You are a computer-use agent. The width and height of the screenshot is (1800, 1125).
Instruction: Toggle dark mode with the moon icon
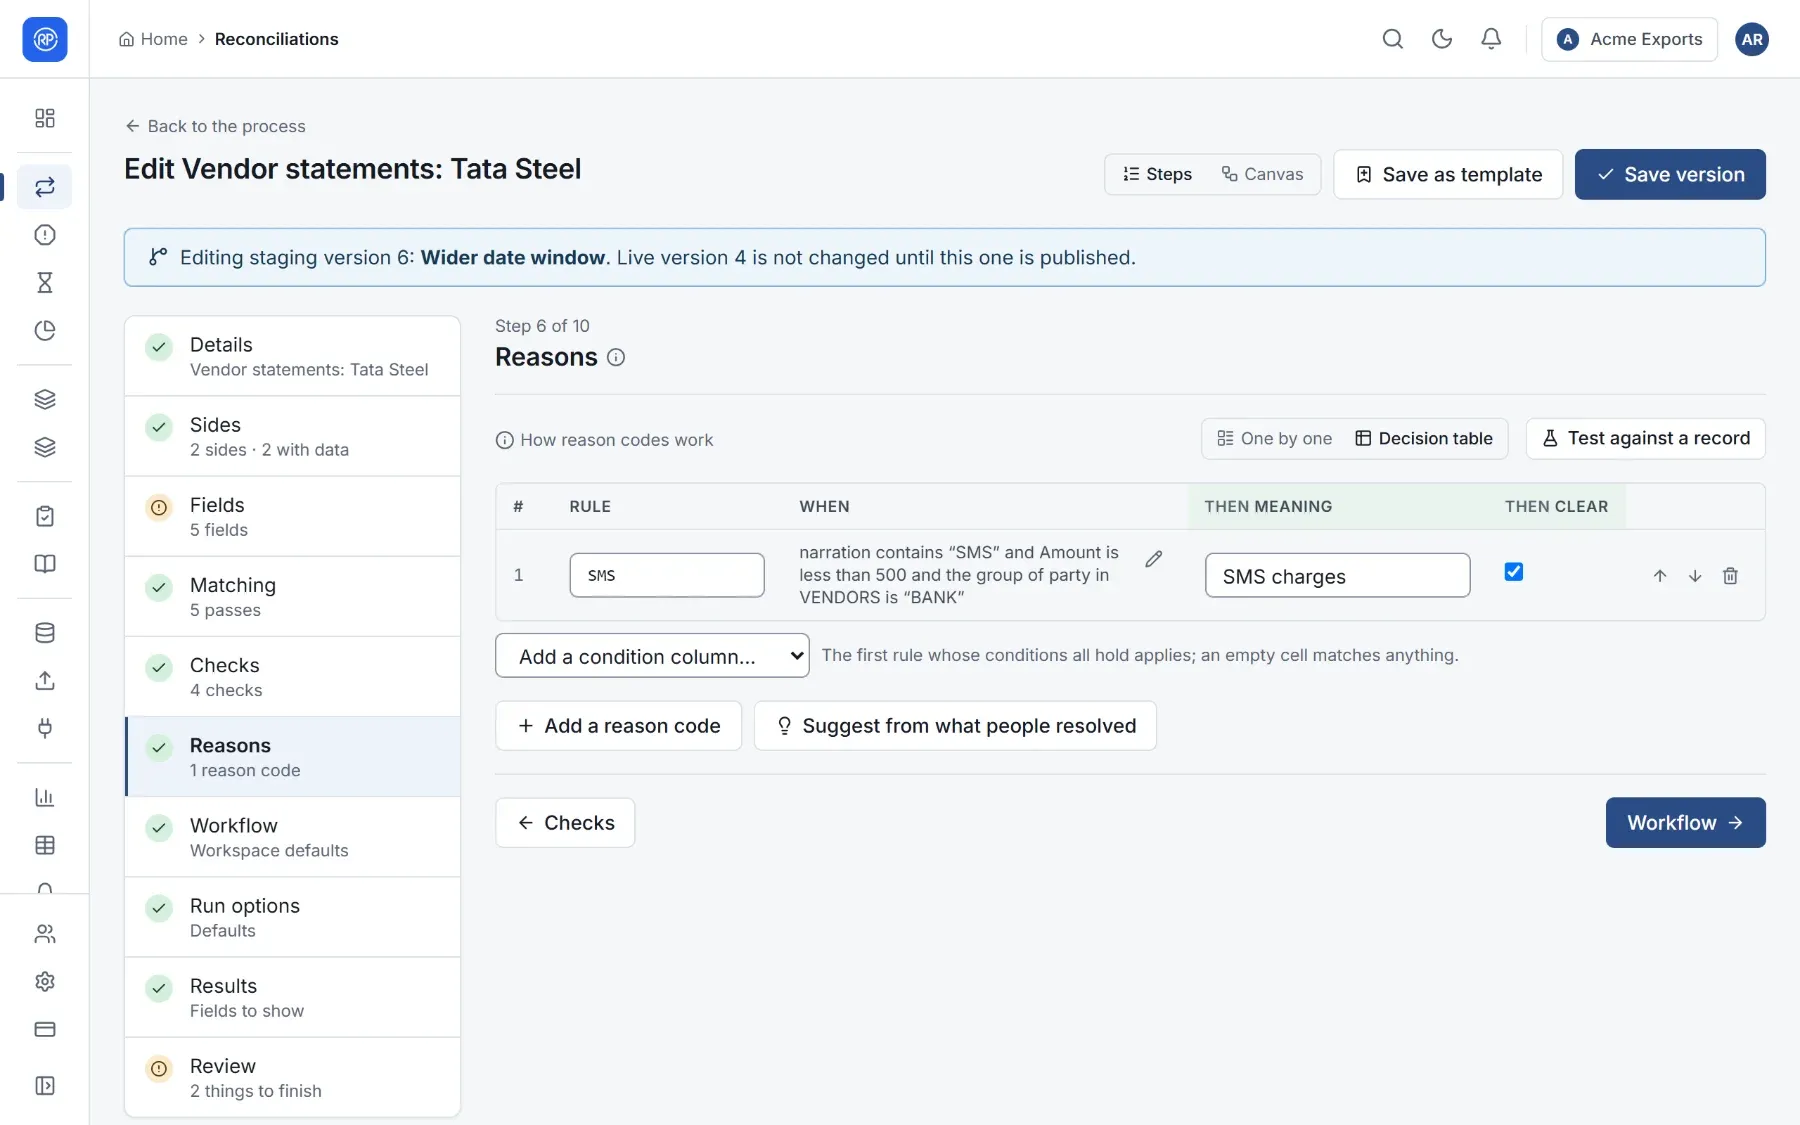click(1441, 39)
